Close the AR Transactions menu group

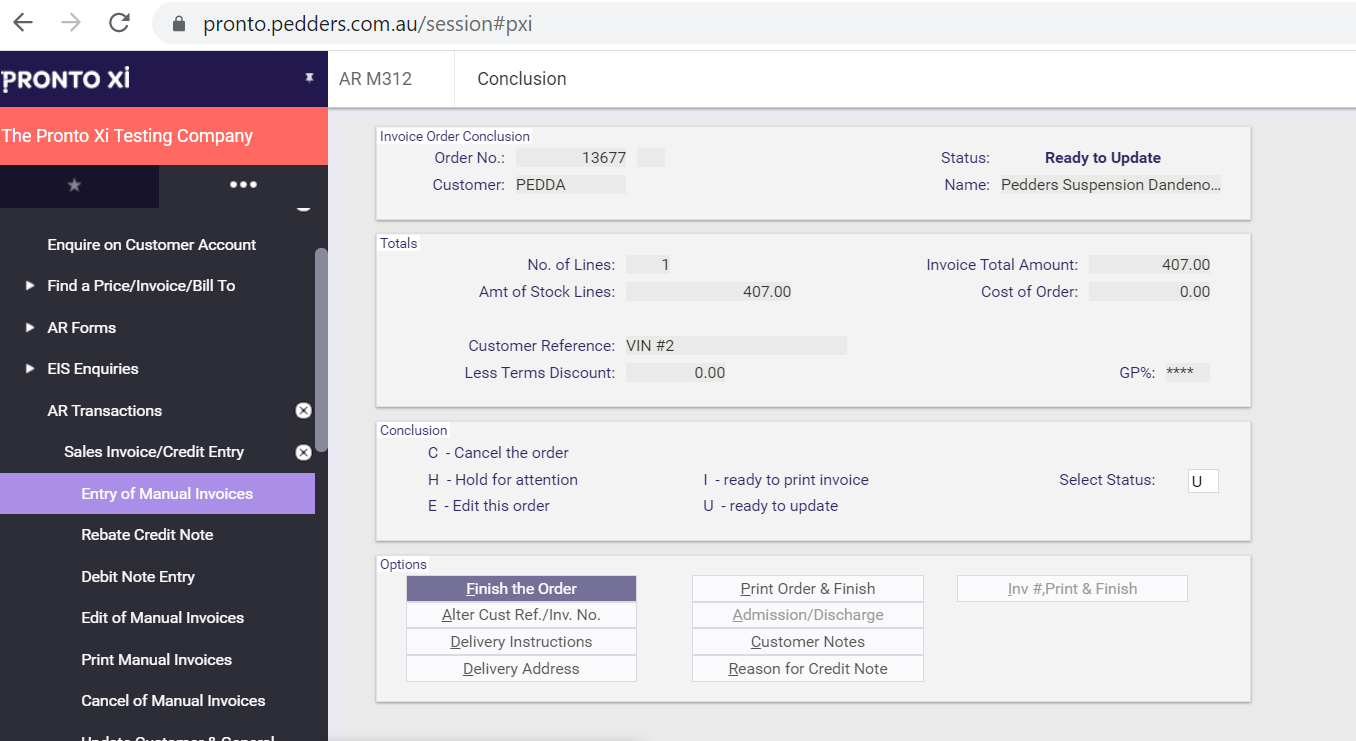pyautogui.click(x=304, y=411)
